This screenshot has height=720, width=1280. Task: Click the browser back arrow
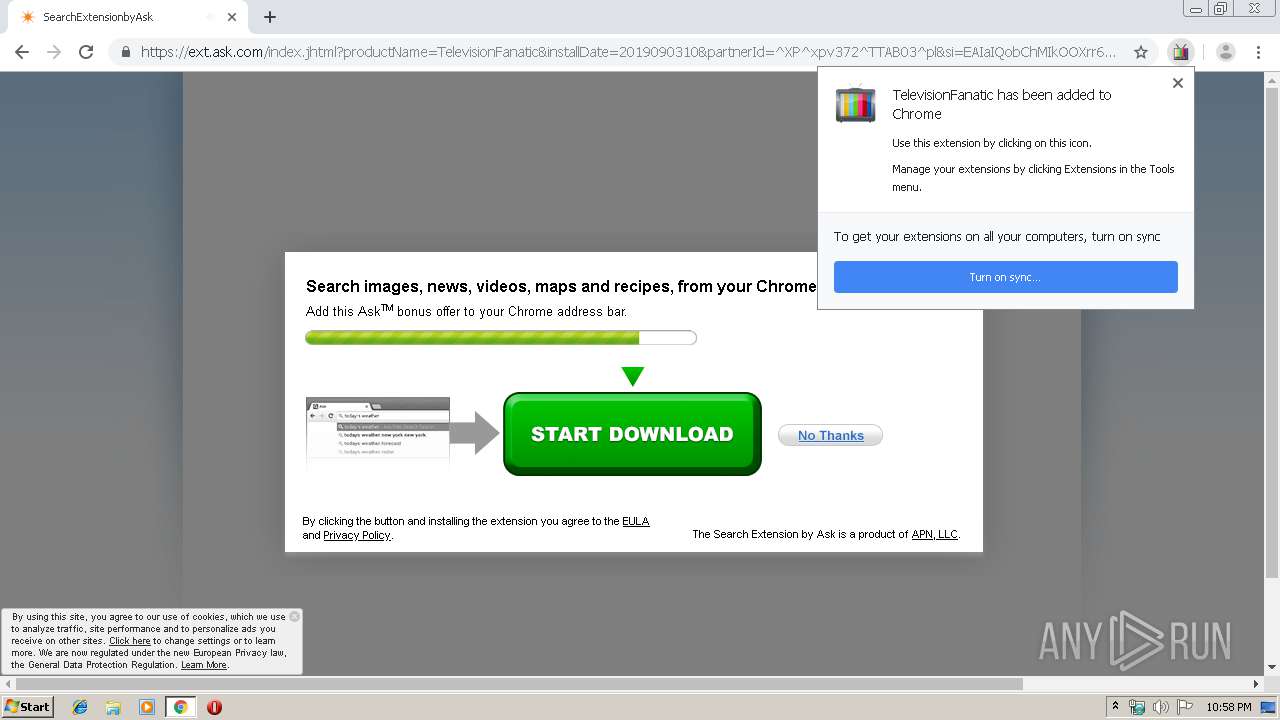[22, 52]
